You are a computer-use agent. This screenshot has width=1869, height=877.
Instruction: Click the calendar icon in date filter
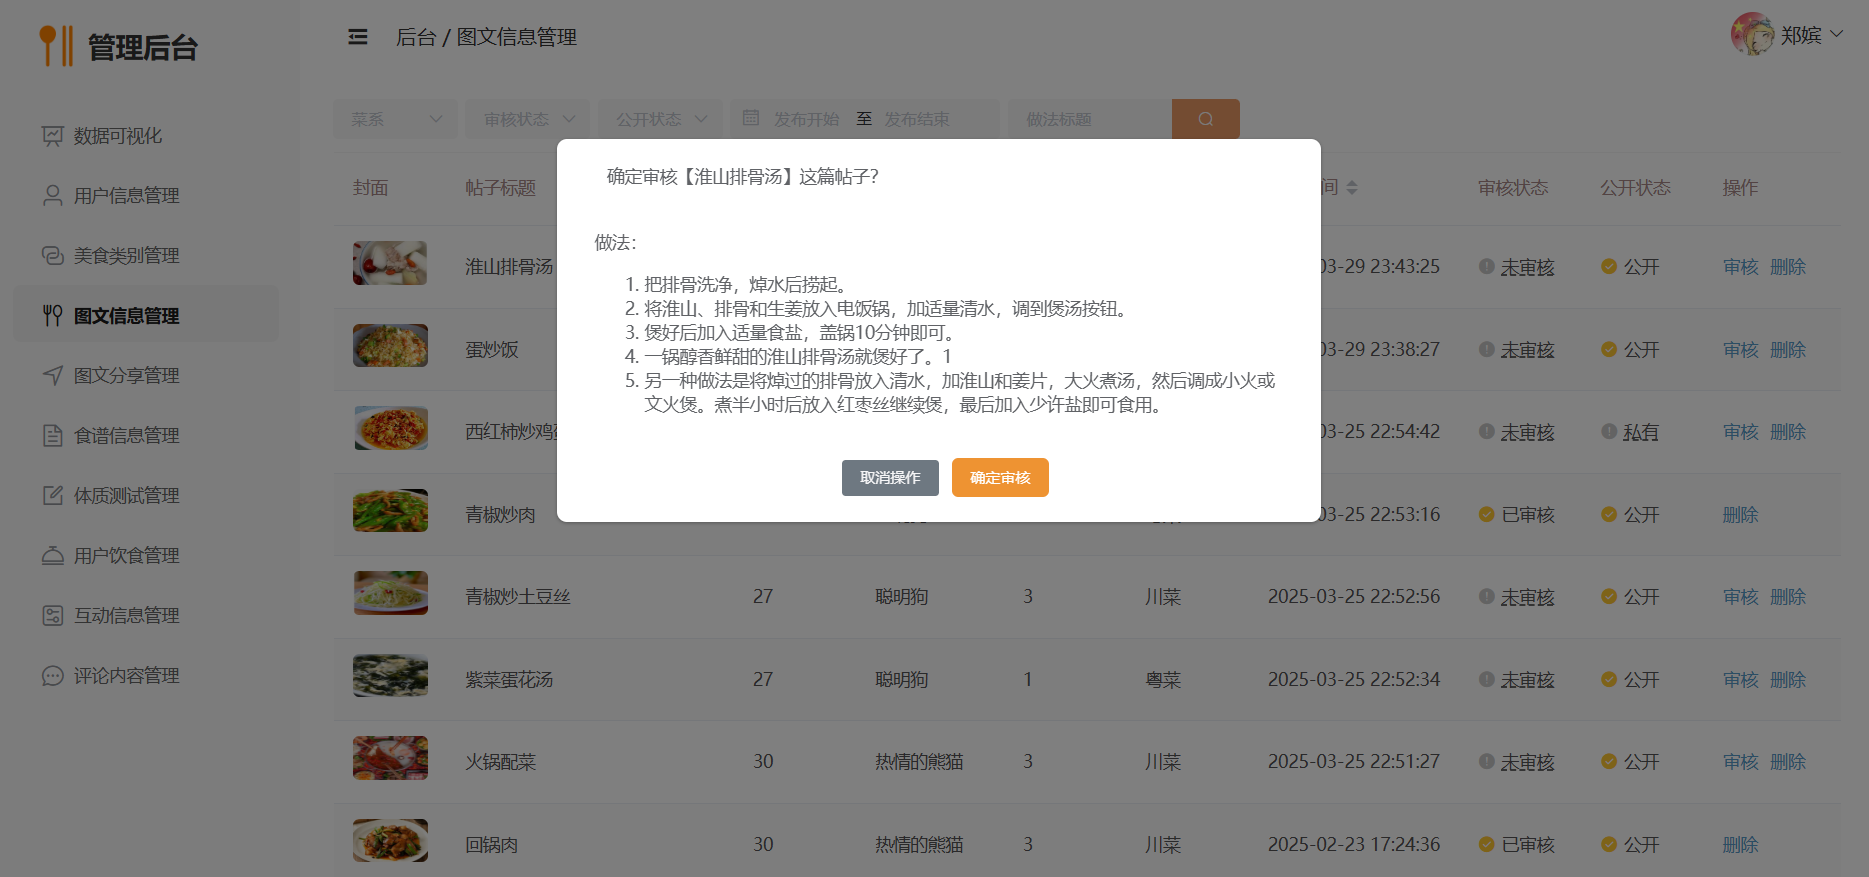click(751, 118)
